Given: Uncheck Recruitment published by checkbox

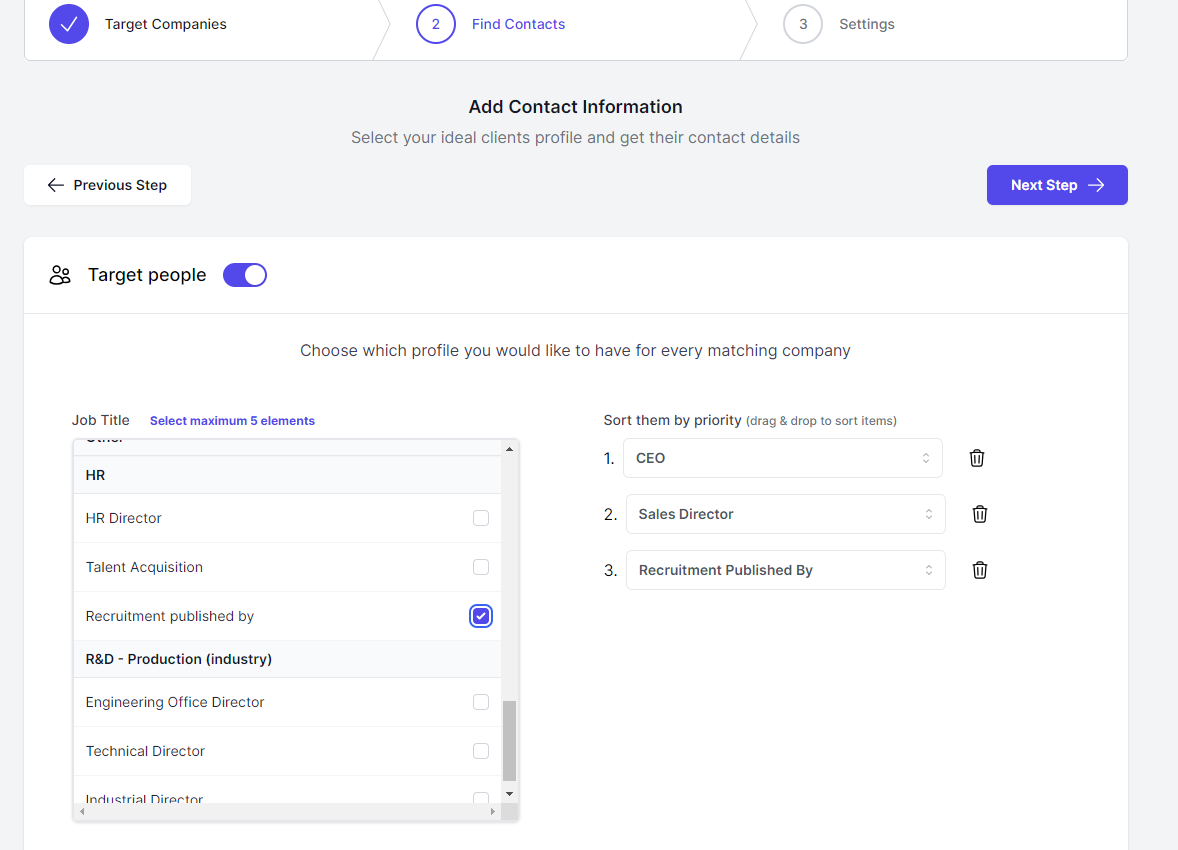Looking at the screenshot, I should (x=481, y=616).
